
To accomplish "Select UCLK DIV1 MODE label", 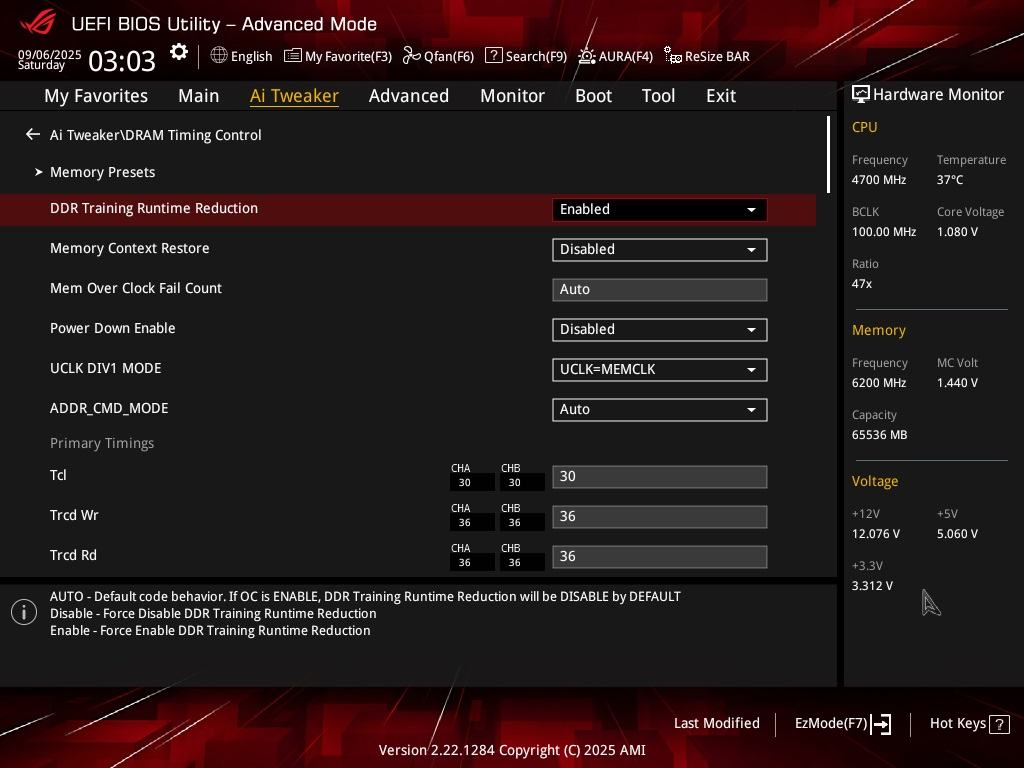I will (106, 368).
